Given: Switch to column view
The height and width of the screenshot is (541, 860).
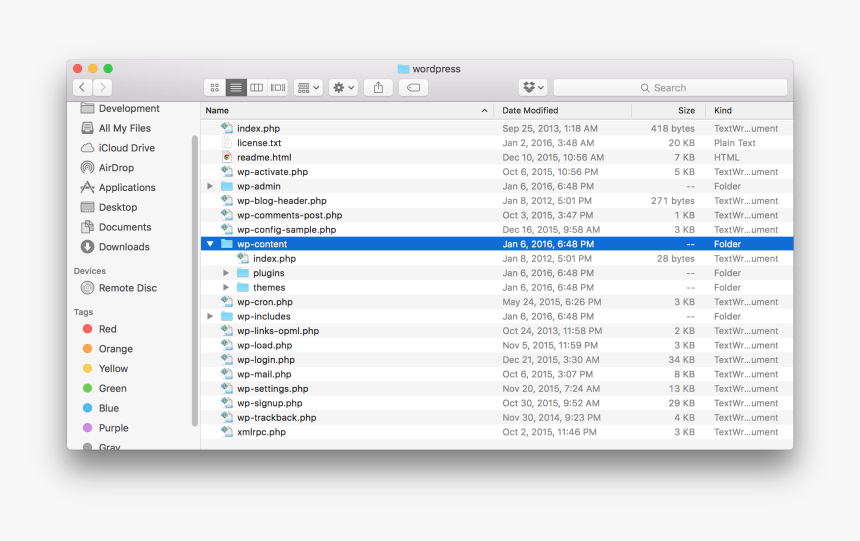Looking at the screenshot, I should click(257, 88).
